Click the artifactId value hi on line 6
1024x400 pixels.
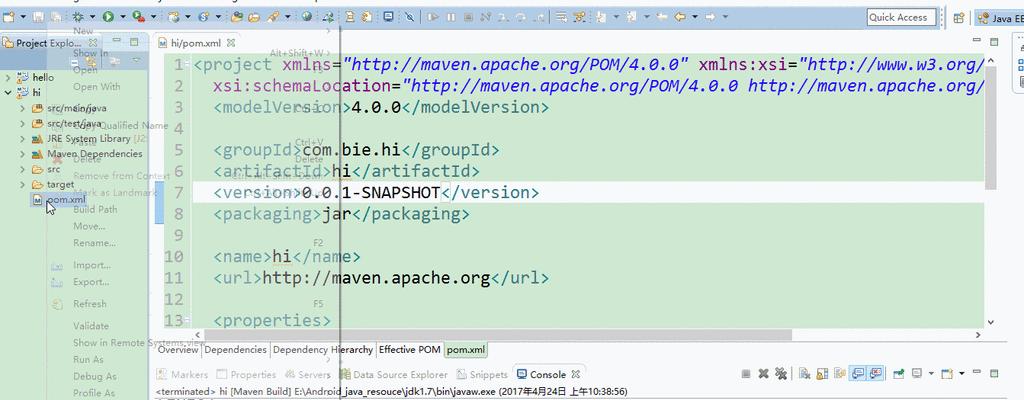pos(342,172)
